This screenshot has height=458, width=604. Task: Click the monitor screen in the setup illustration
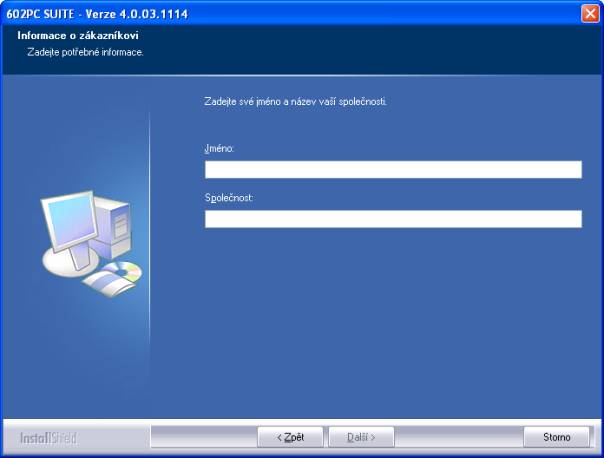tap(71, 223)
